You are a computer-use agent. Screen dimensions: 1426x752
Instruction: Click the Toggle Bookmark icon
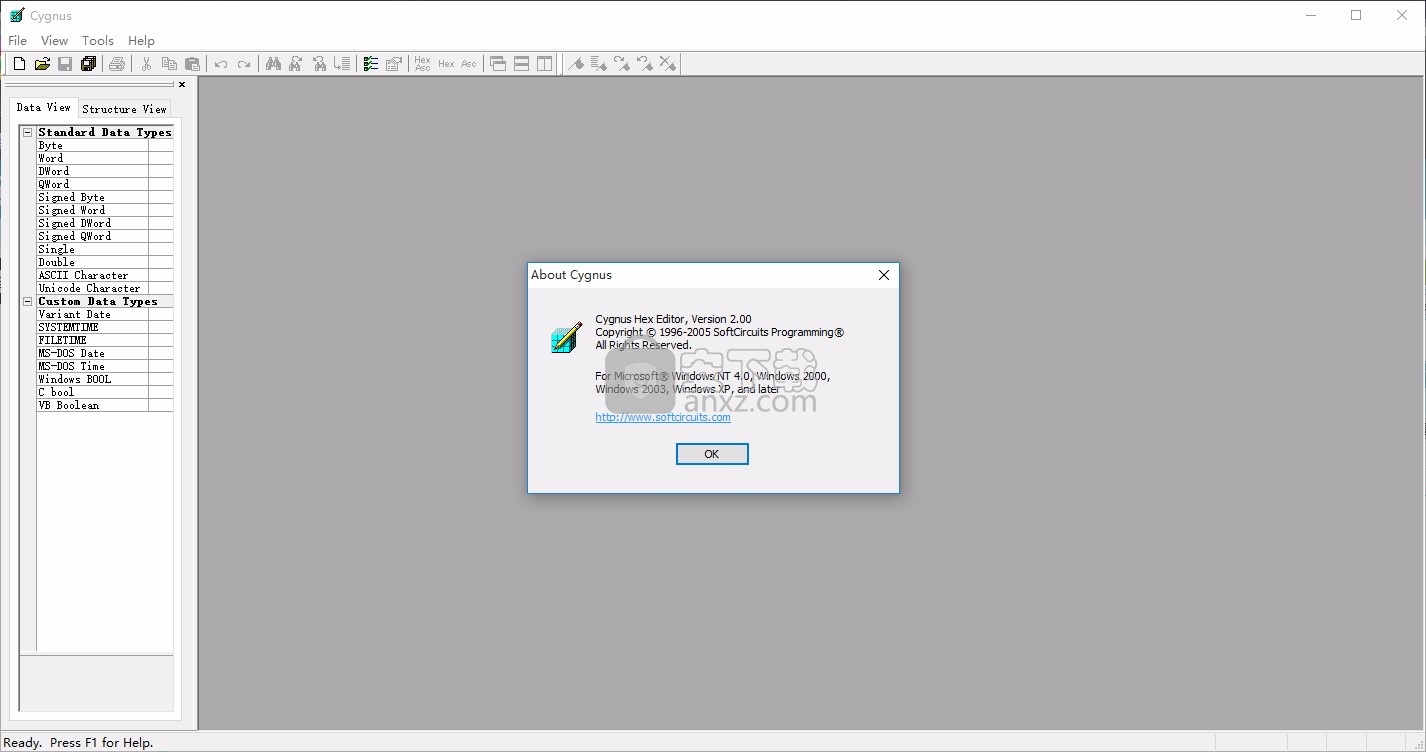click(x=576, y=64)
